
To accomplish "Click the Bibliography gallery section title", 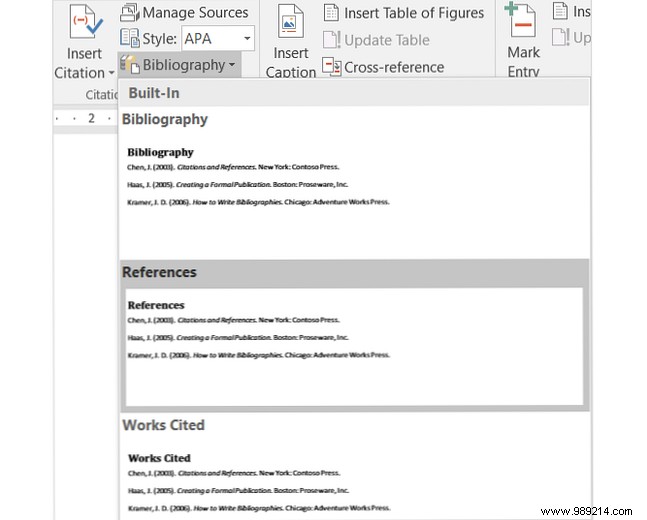I will coord(165,119).
